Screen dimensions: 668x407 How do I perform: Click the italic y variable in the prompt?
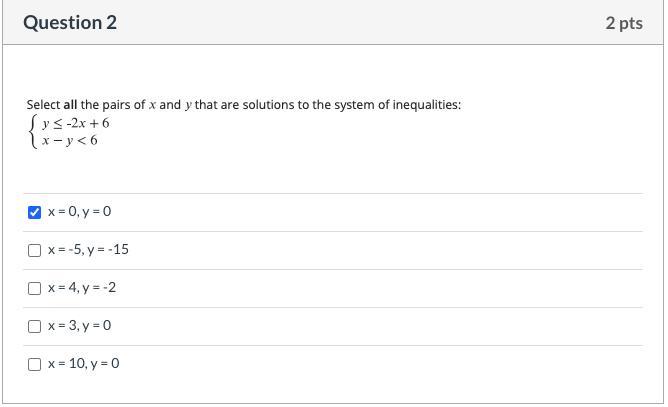188,105
